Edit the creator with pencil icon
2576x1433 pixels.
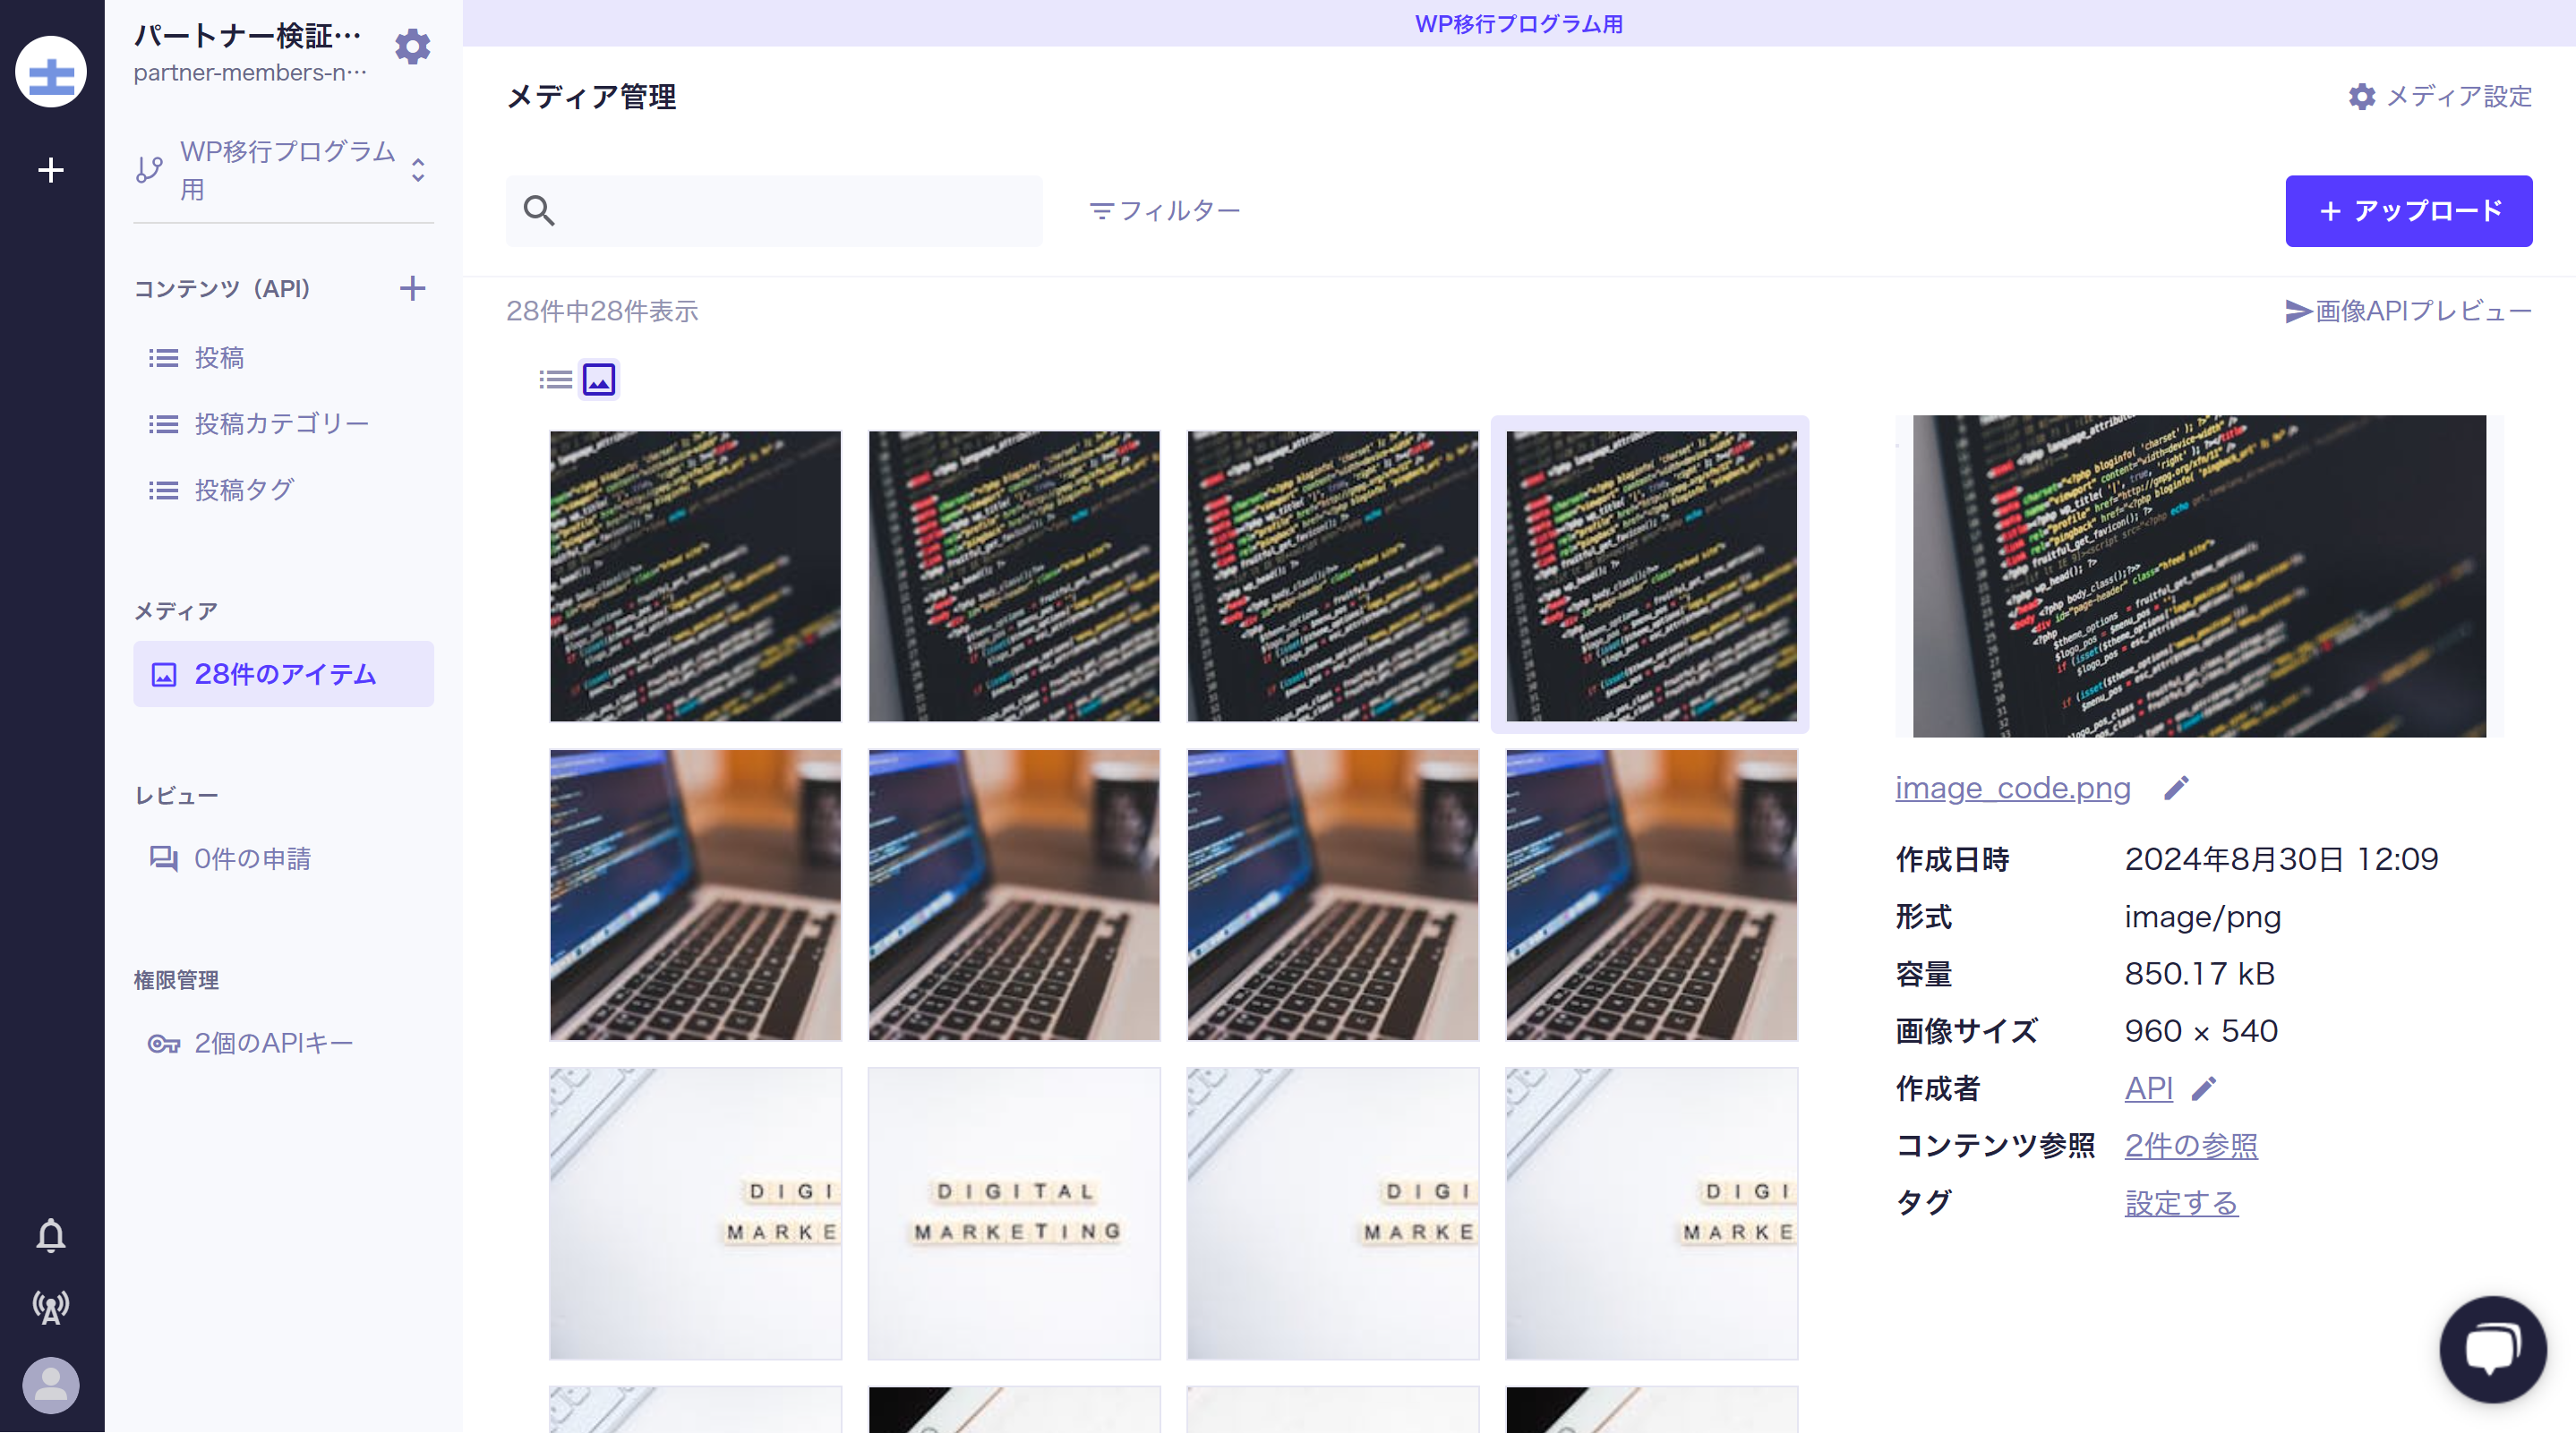coord(2204,1088)
